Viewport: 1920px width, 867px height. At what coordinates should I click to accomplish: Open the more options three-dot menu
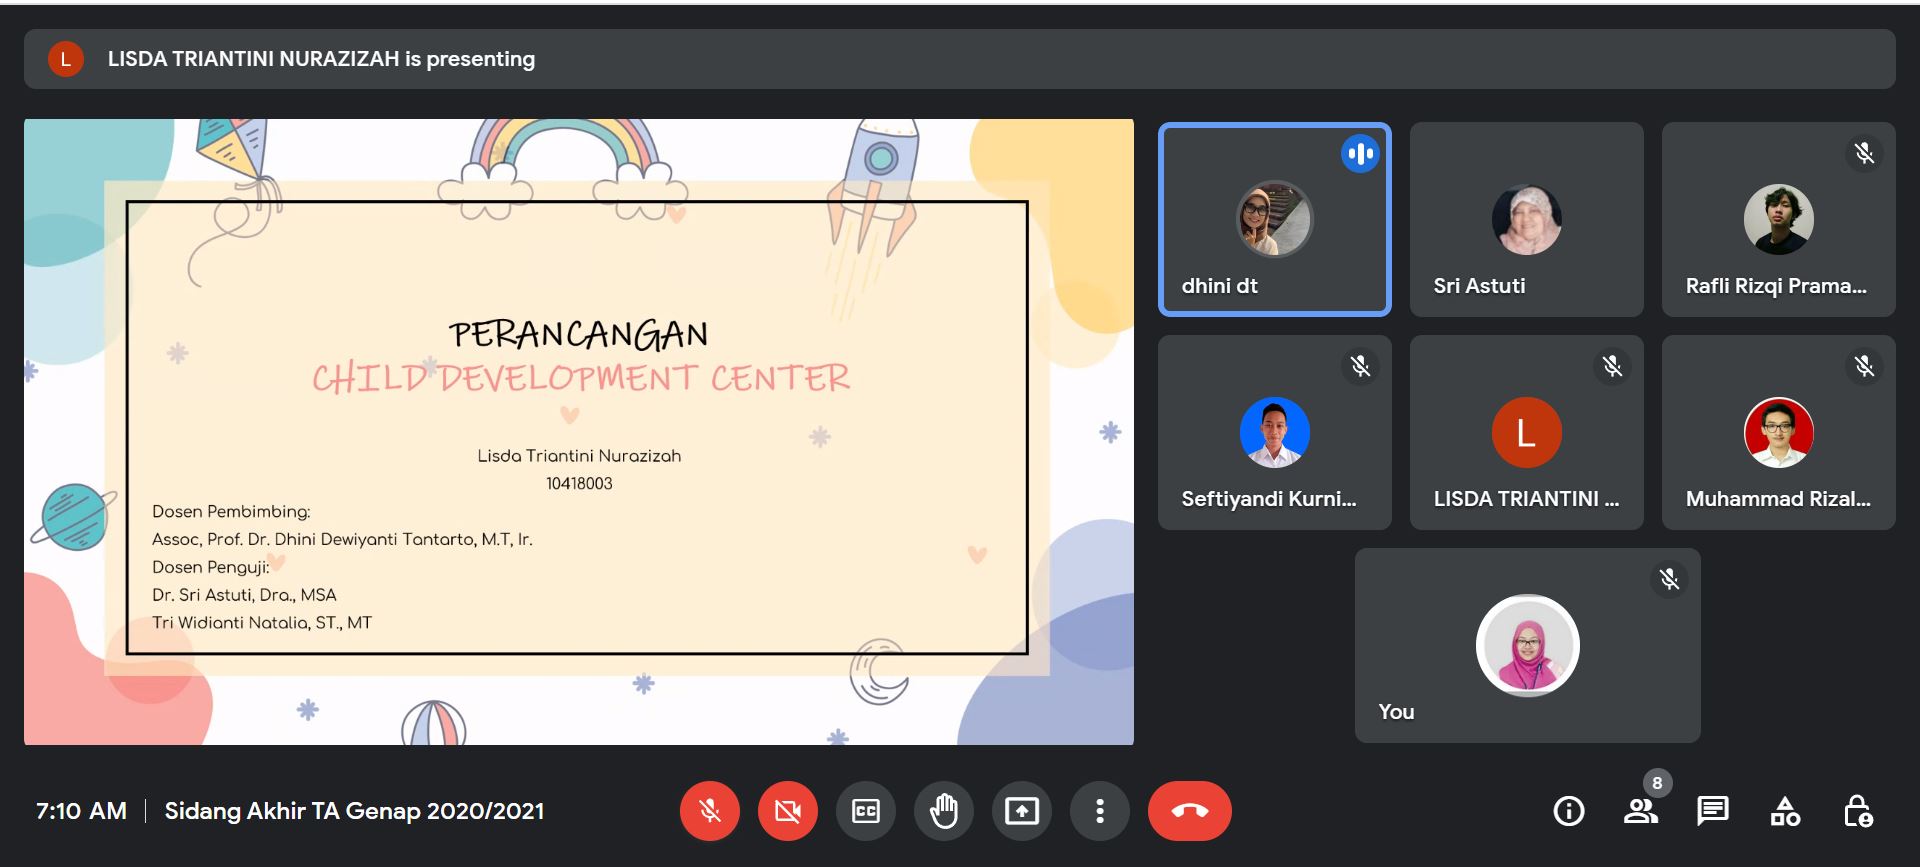[1100, 811]
